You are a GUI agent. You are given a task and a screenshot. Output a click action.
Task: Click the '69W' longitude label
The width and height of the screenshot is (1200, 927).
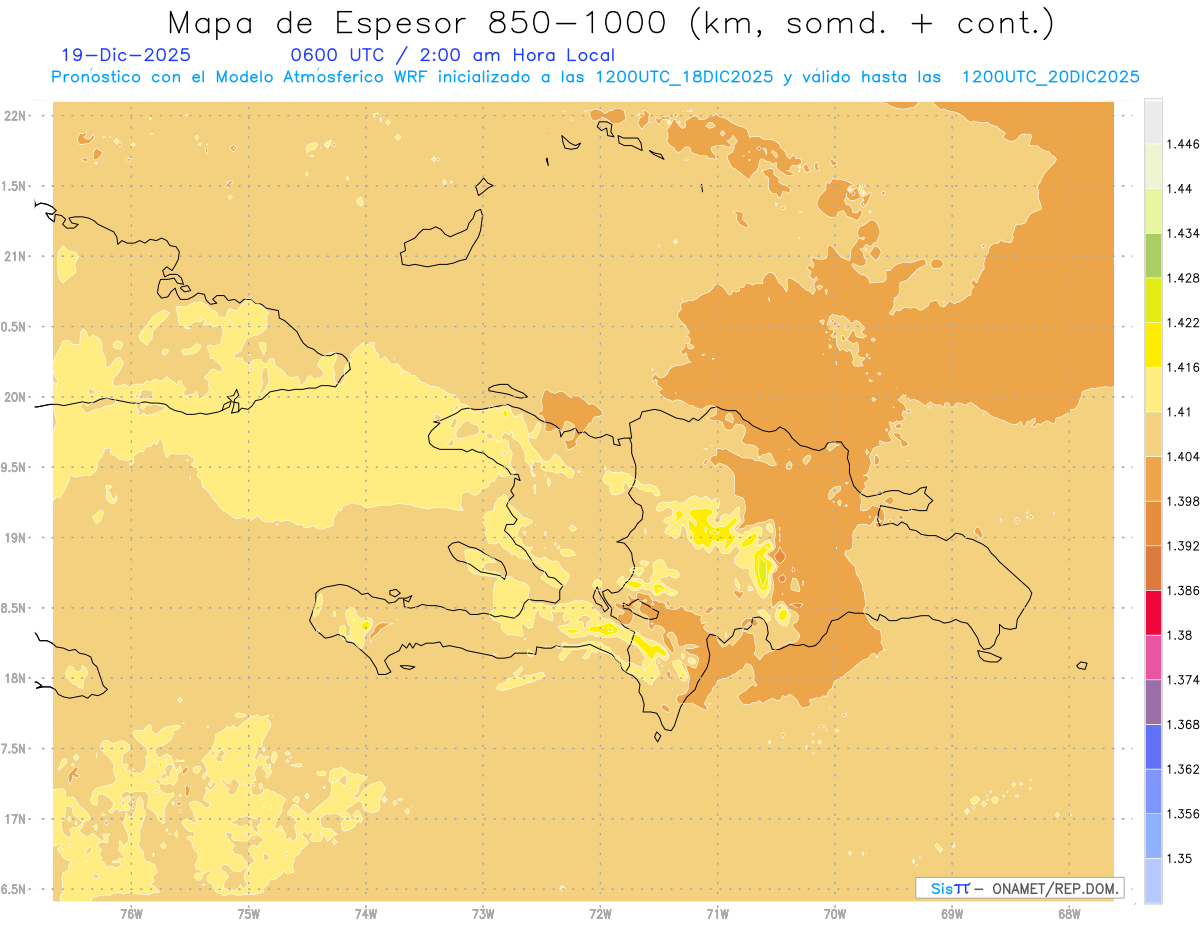coord(952,914)
